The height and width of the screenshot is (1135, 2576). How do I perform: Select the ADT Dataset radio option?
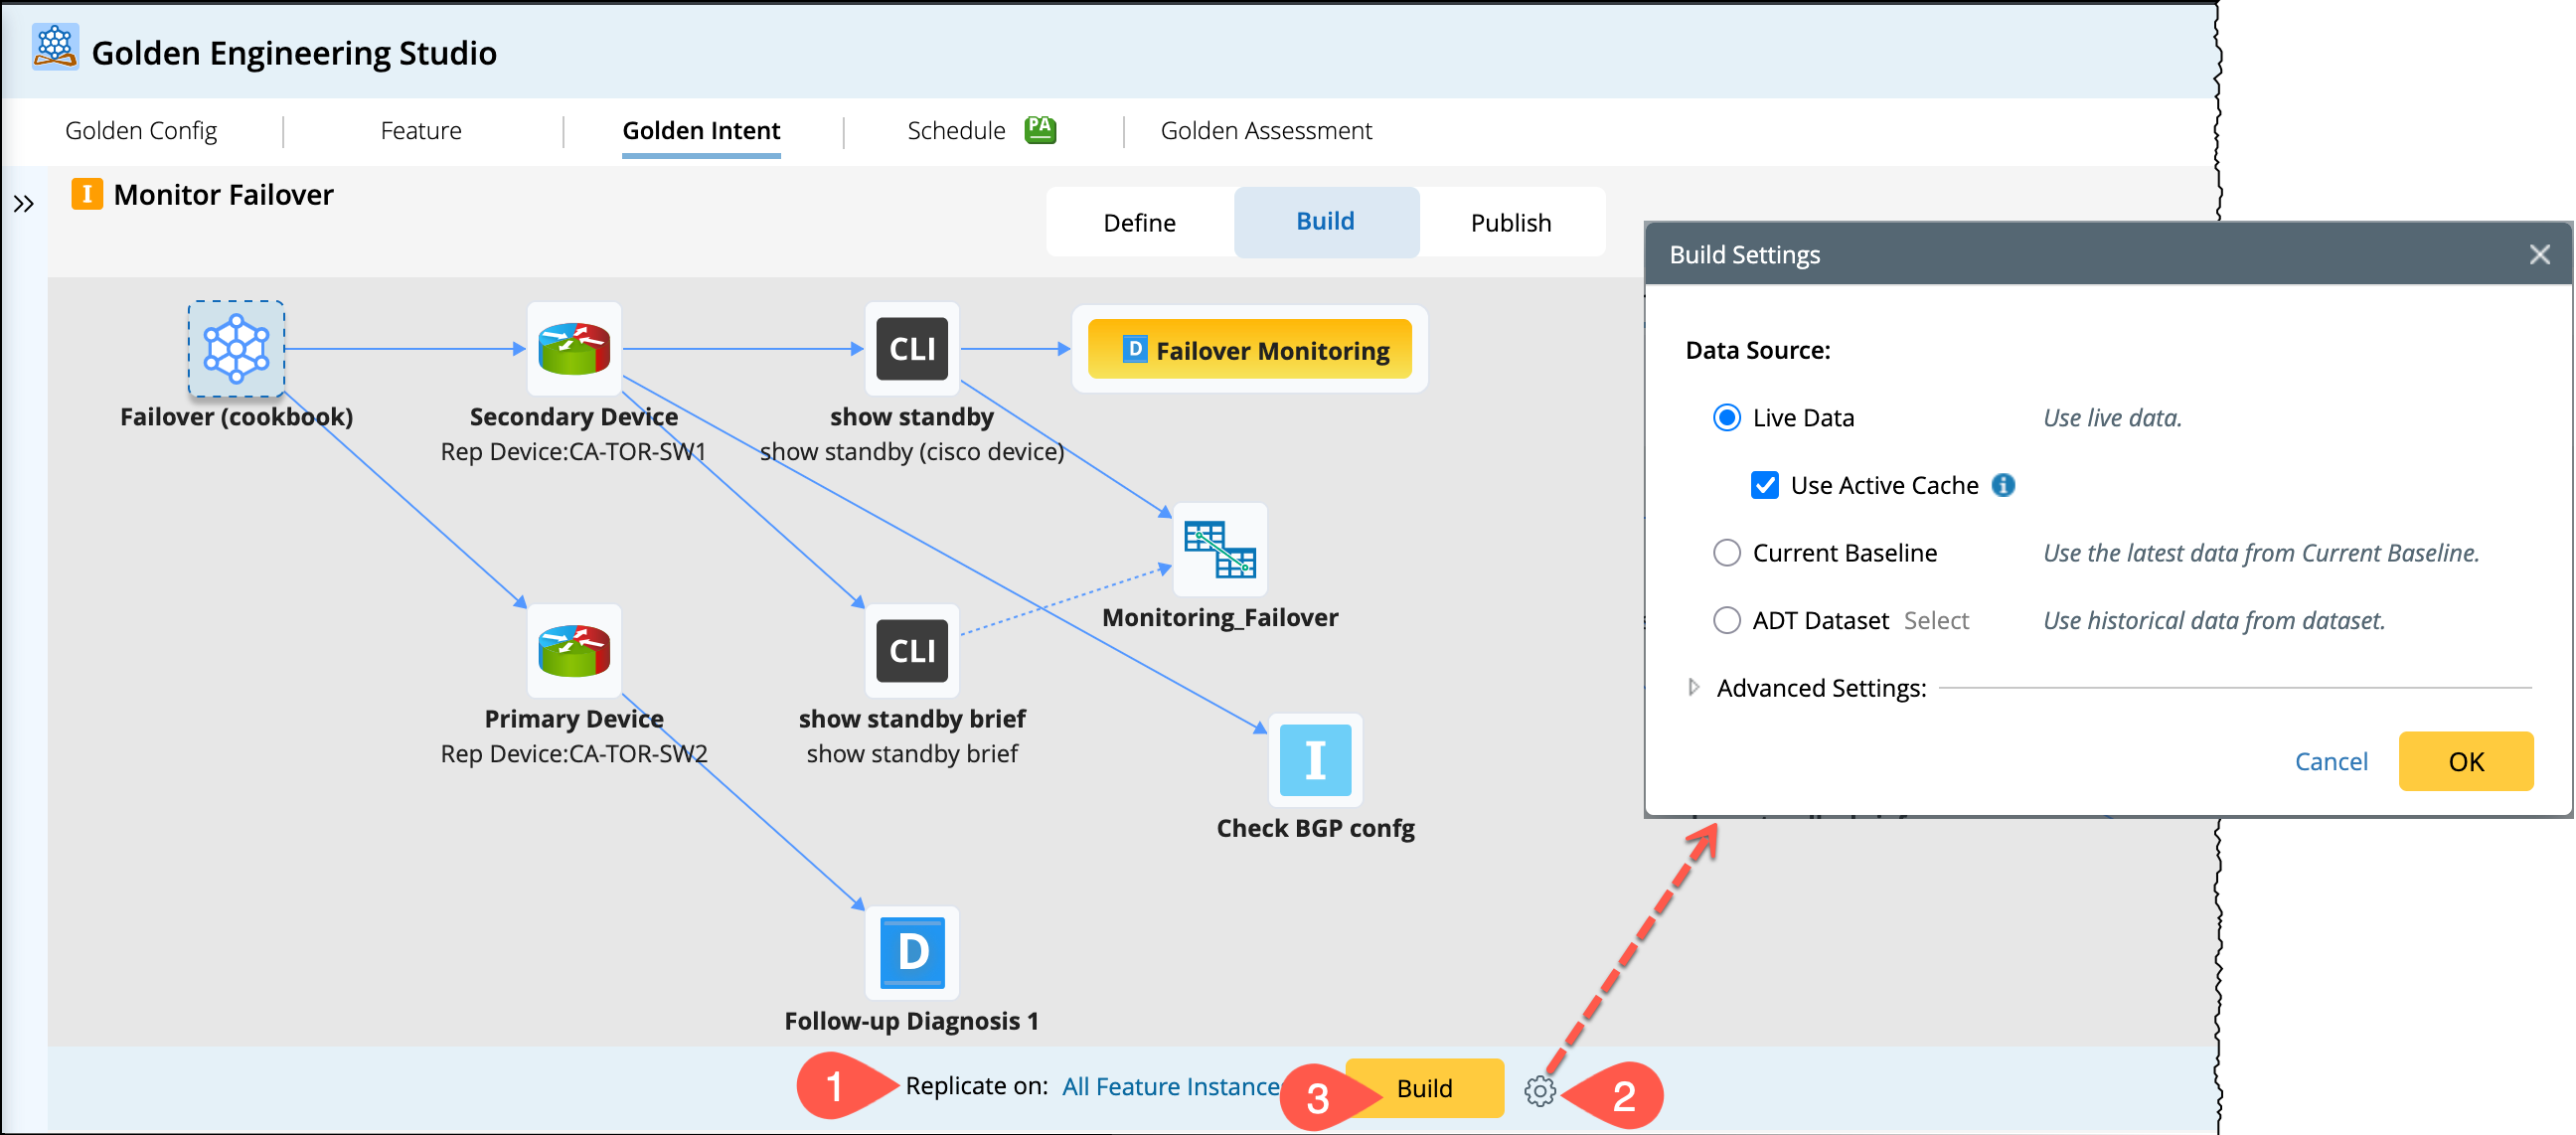point(1726,621)
